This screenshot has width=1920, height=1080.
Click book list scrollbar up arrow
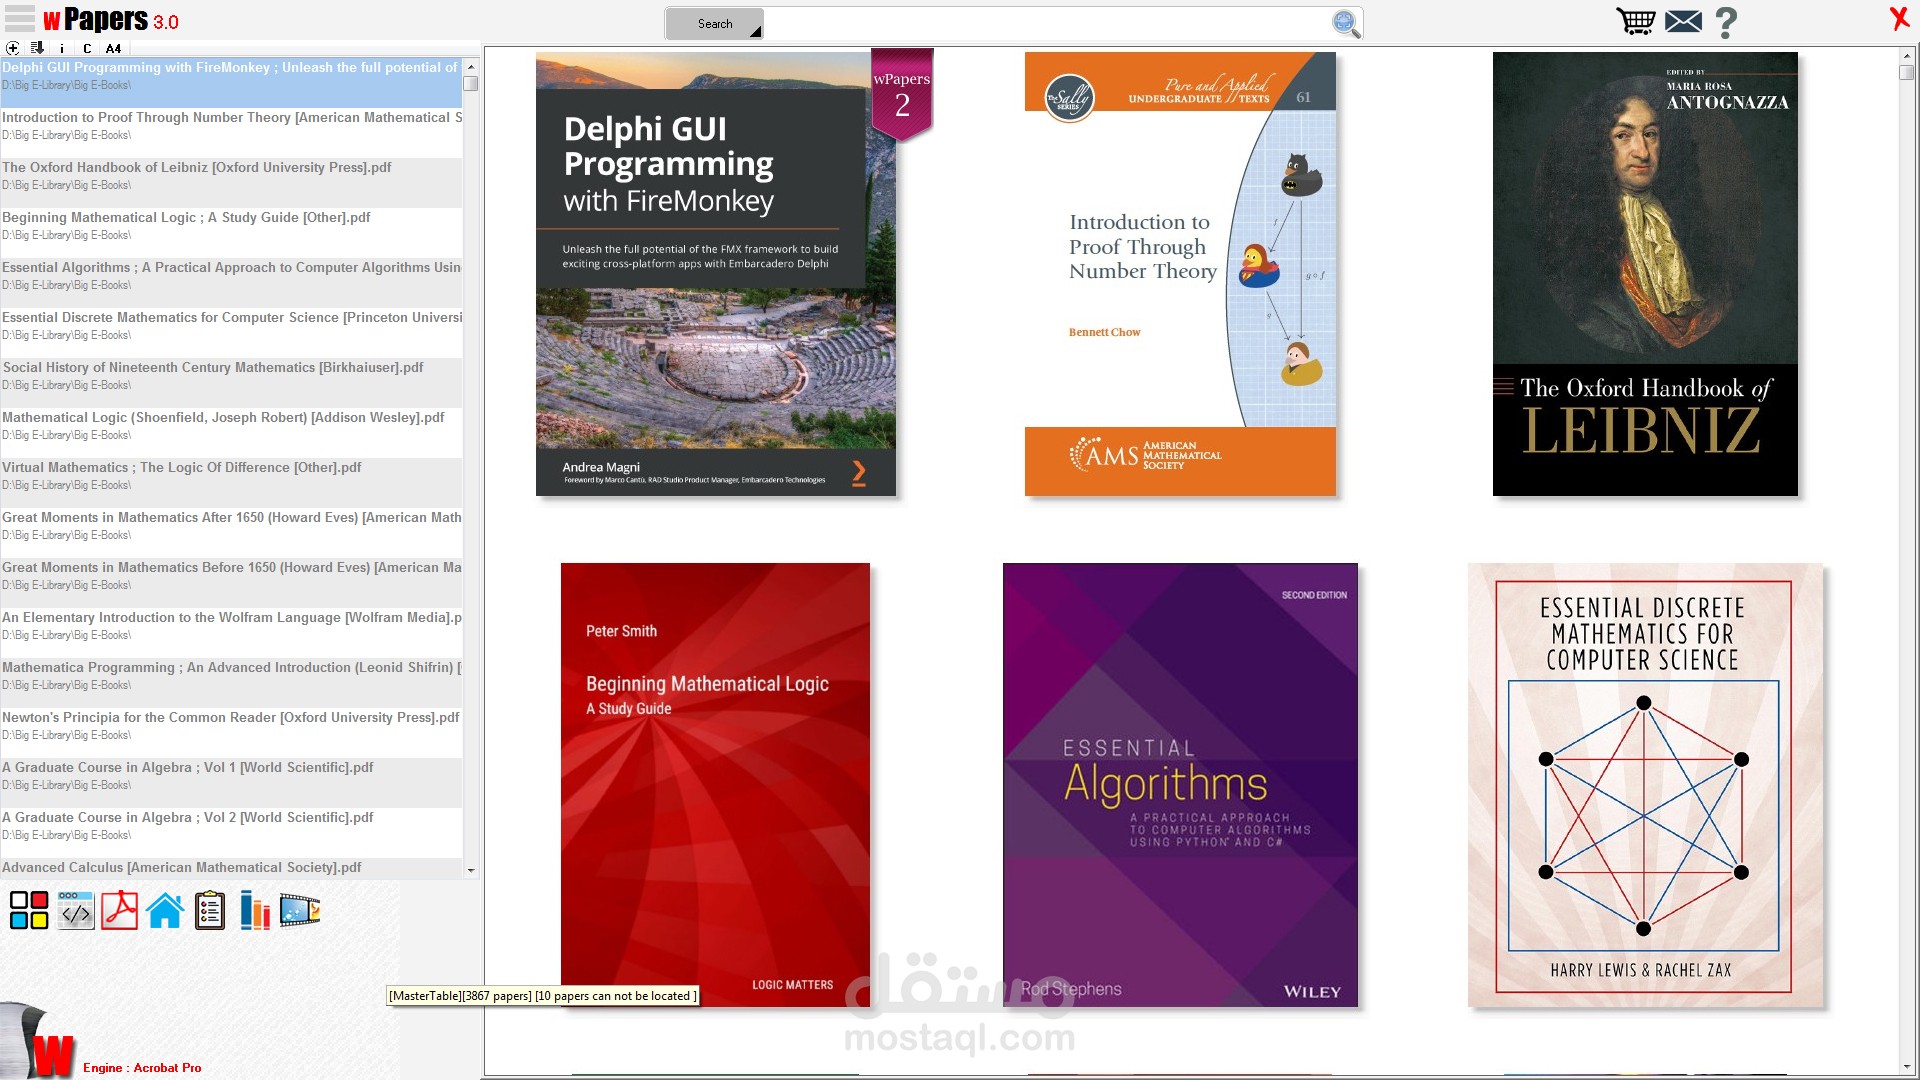coord(471,66)
